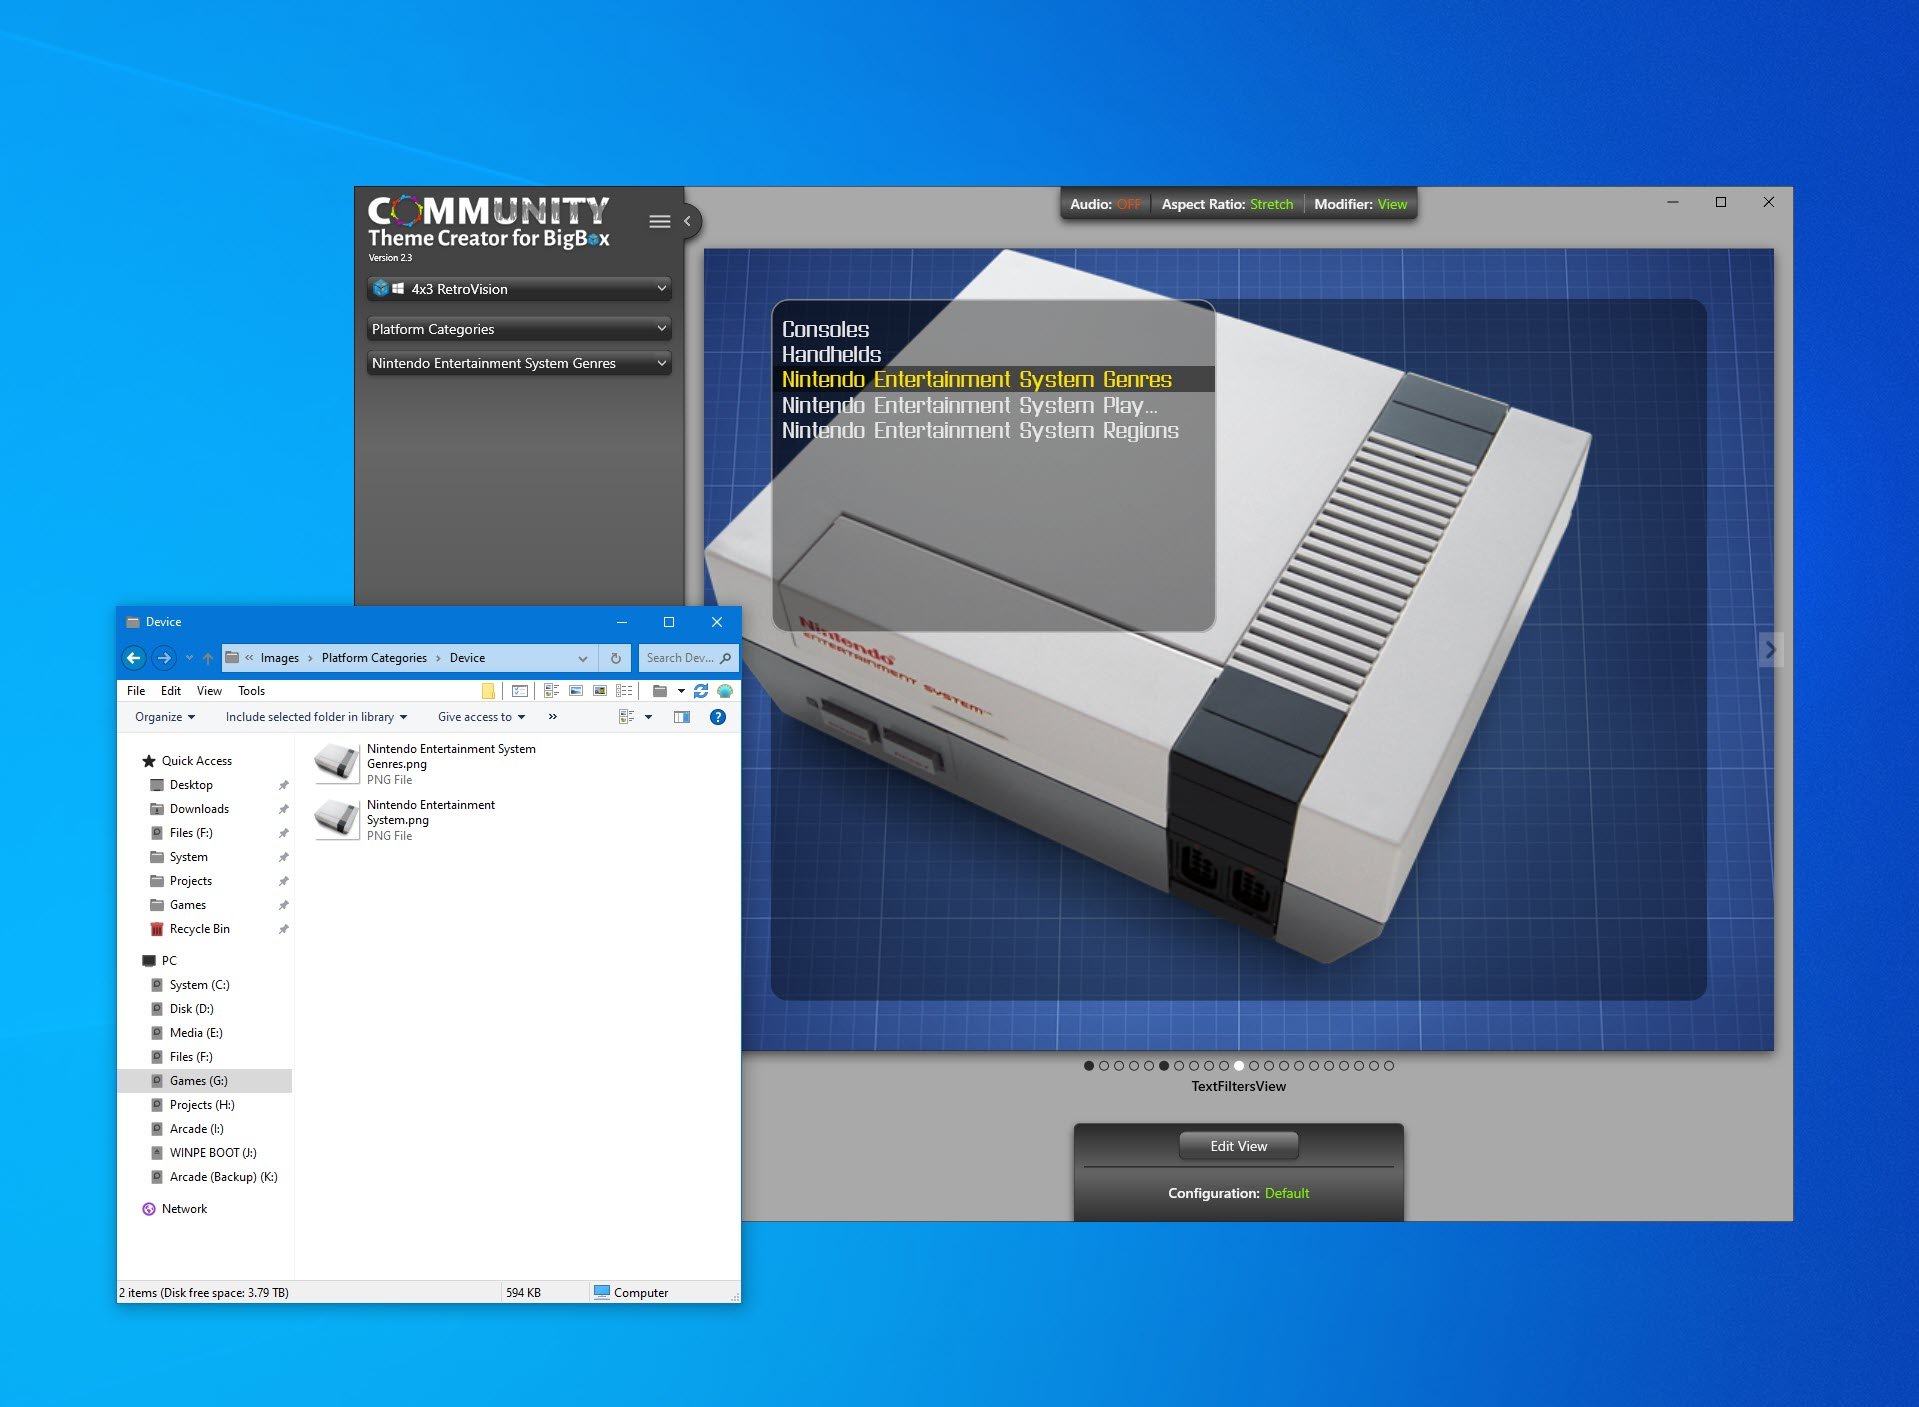The width and height of the screenshot is (1919, 1407).
Task: Refresh the explorer address bar location
Action: click(x=615, y=658)
